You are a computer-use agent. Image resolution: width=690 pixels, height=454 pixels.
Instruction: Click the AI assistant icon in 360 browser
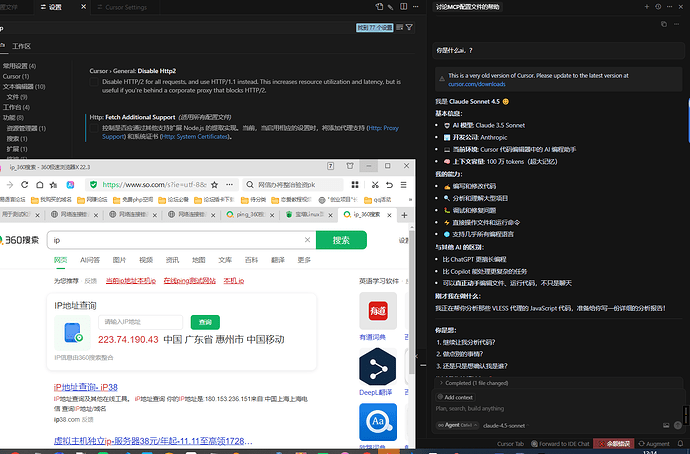coord(70,185)
